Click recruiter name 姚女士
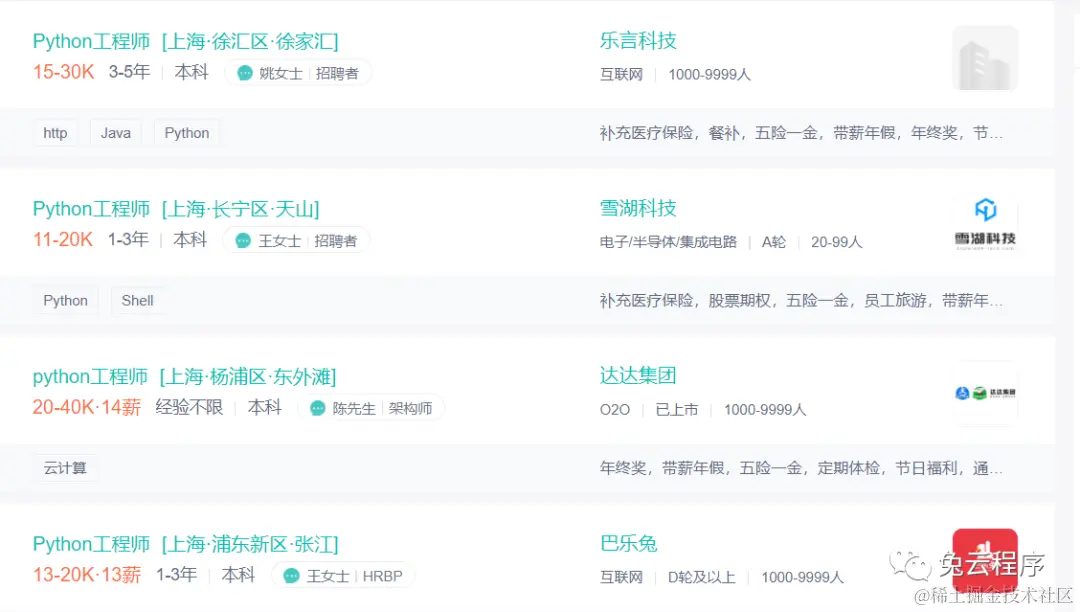This screenshot has height=612, width=1080. click(x=281, y=73)
